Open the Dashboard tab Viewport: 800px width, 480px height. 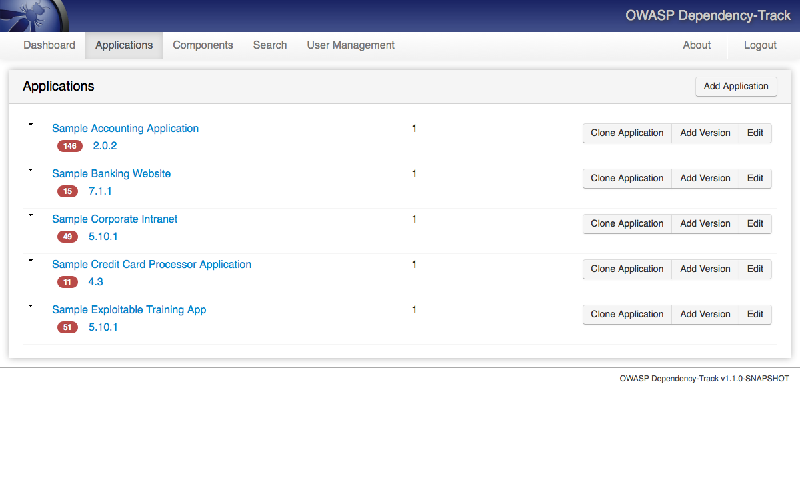(x=49, y=45)
